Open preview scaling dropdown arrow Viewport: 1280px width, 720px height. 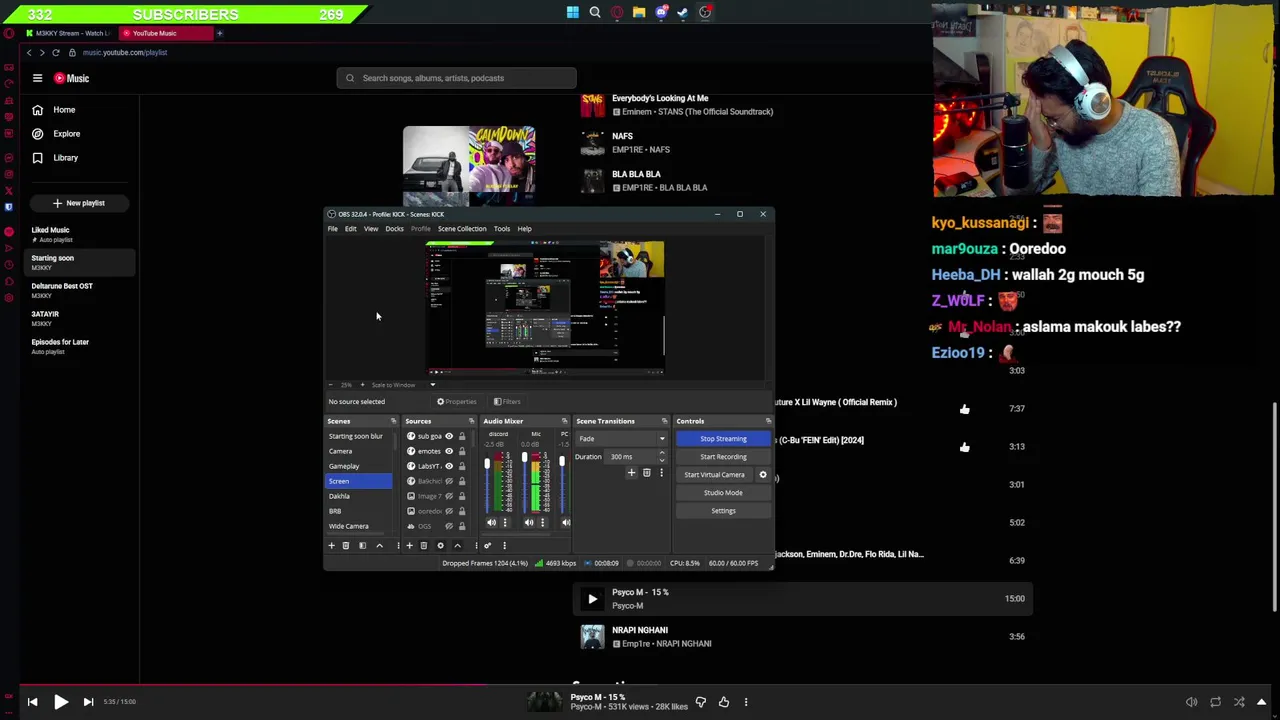(x=433, y=385)
